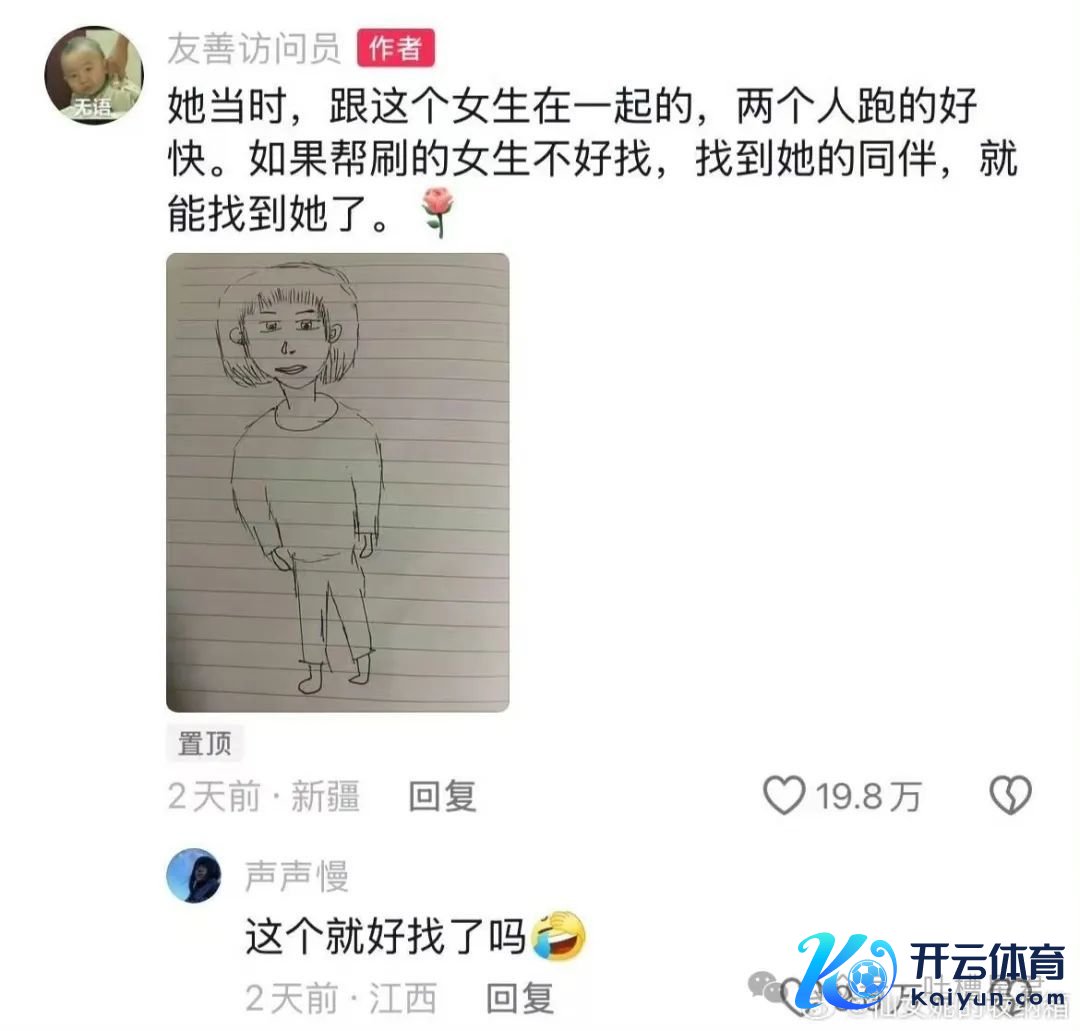Open the kaiyun.com watermark link

pyautogui.click(x=988, y=997)
